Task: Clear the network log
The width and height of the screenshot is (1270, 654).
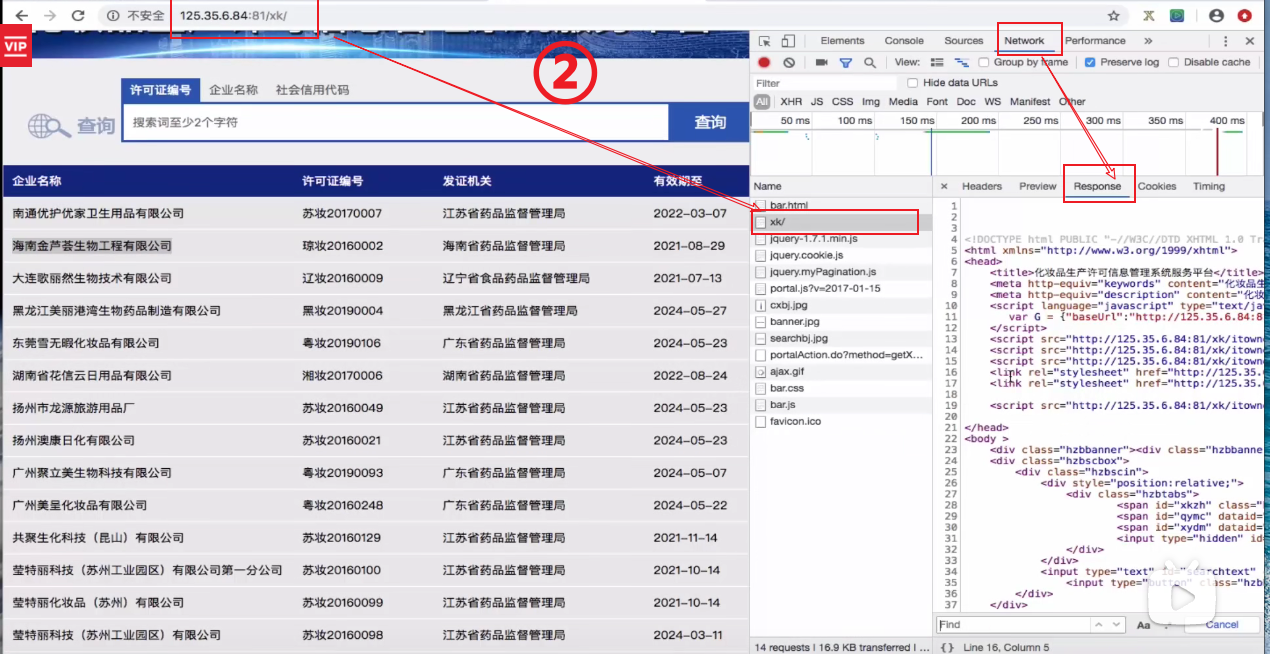Action: (789, 62)
